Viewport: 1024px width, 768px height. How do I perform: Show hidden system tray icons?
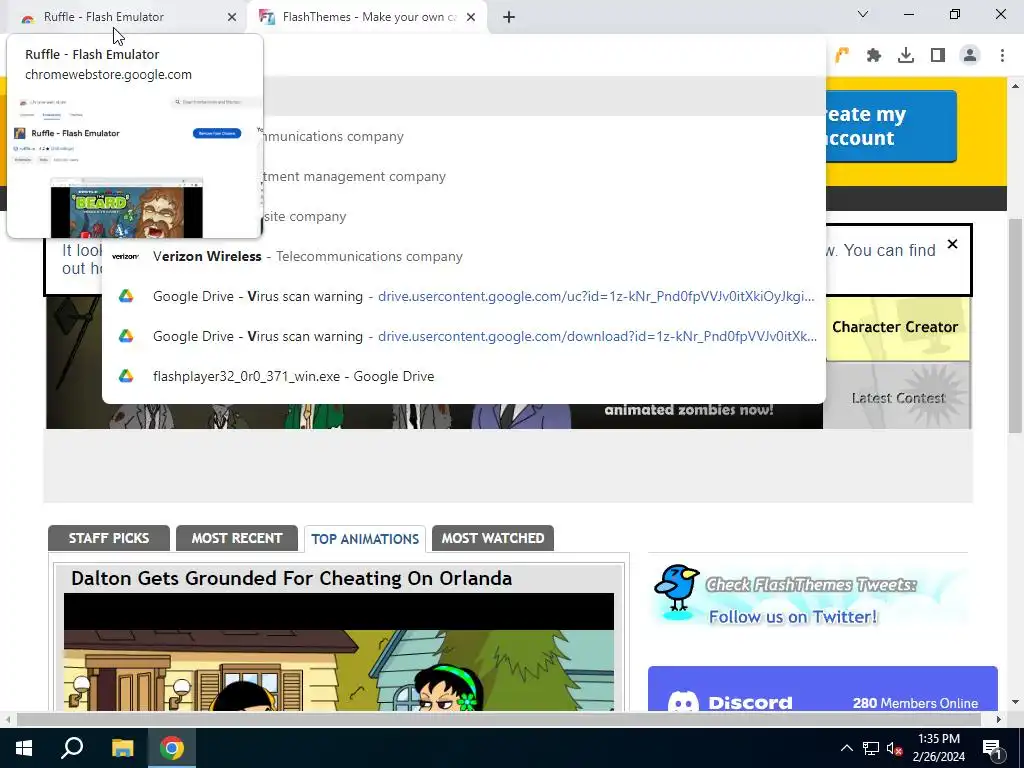click(x=846, y=748)
